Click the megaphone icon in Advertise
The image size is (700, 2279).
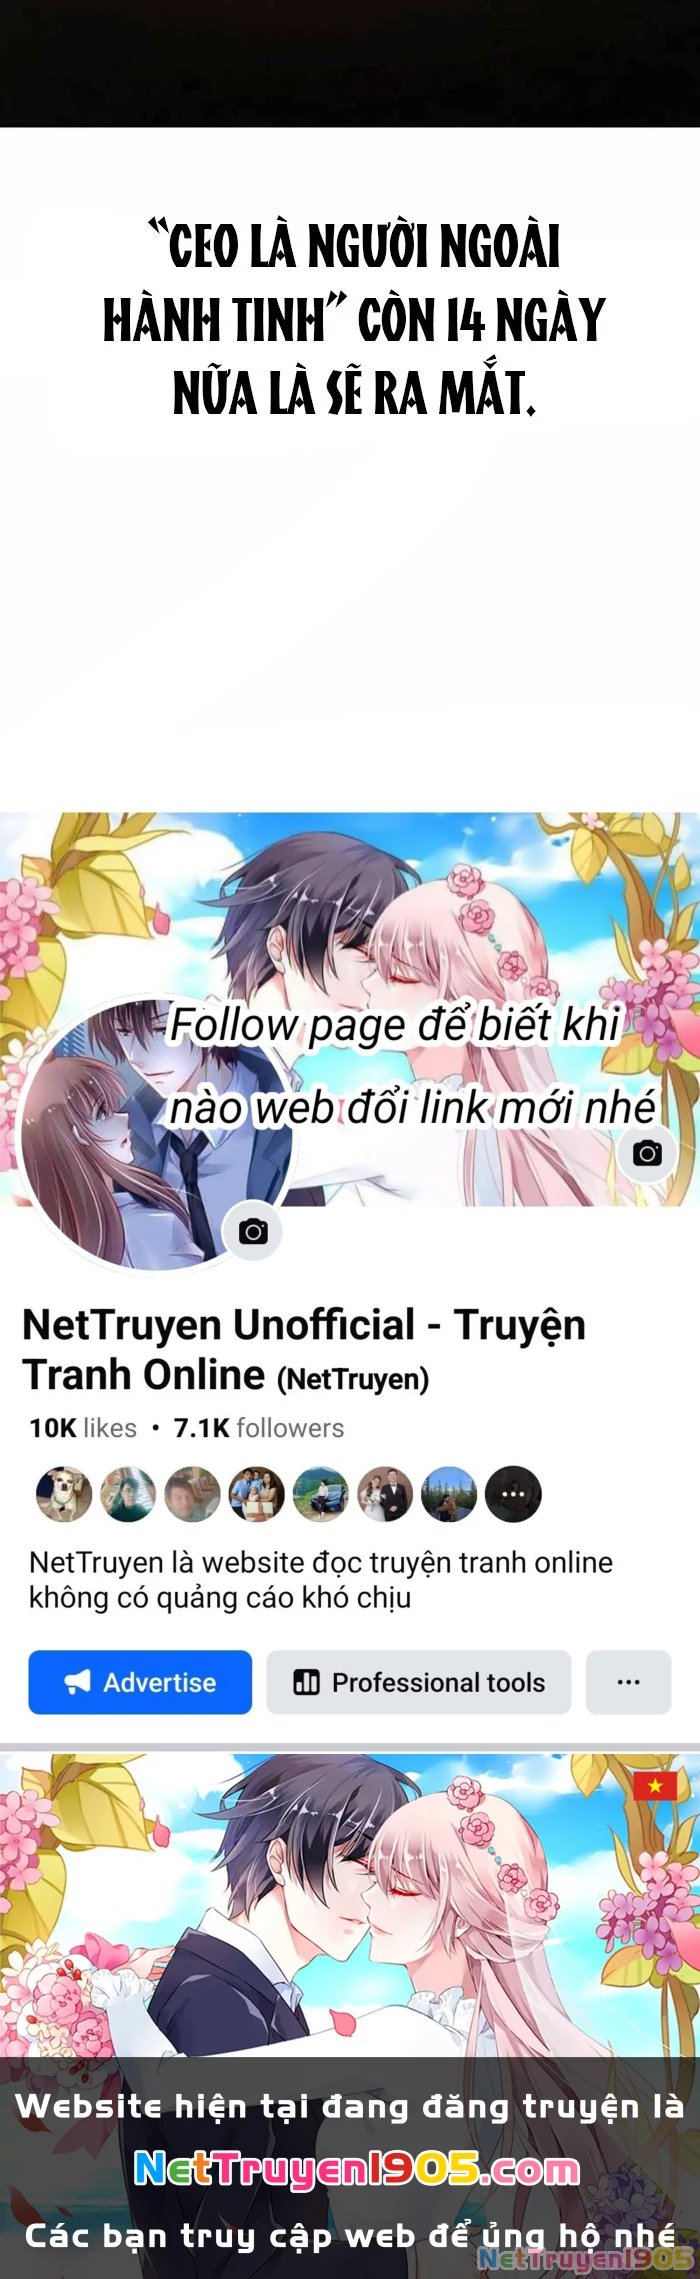click(x=78, y=1682)
